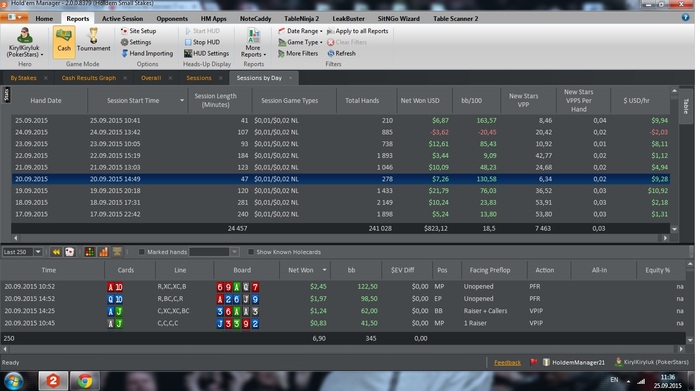Image resolution: width=700 pixels, height=391 pixels.
Task: Open the Windows Start menu
Action: point(13,381)
